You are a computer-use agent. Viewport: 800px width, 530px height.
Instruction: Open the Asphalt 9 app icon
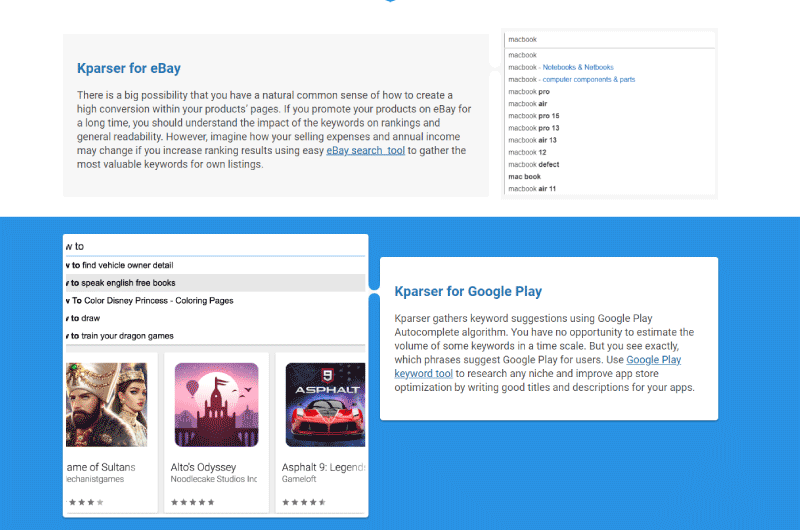pos(326,405)
